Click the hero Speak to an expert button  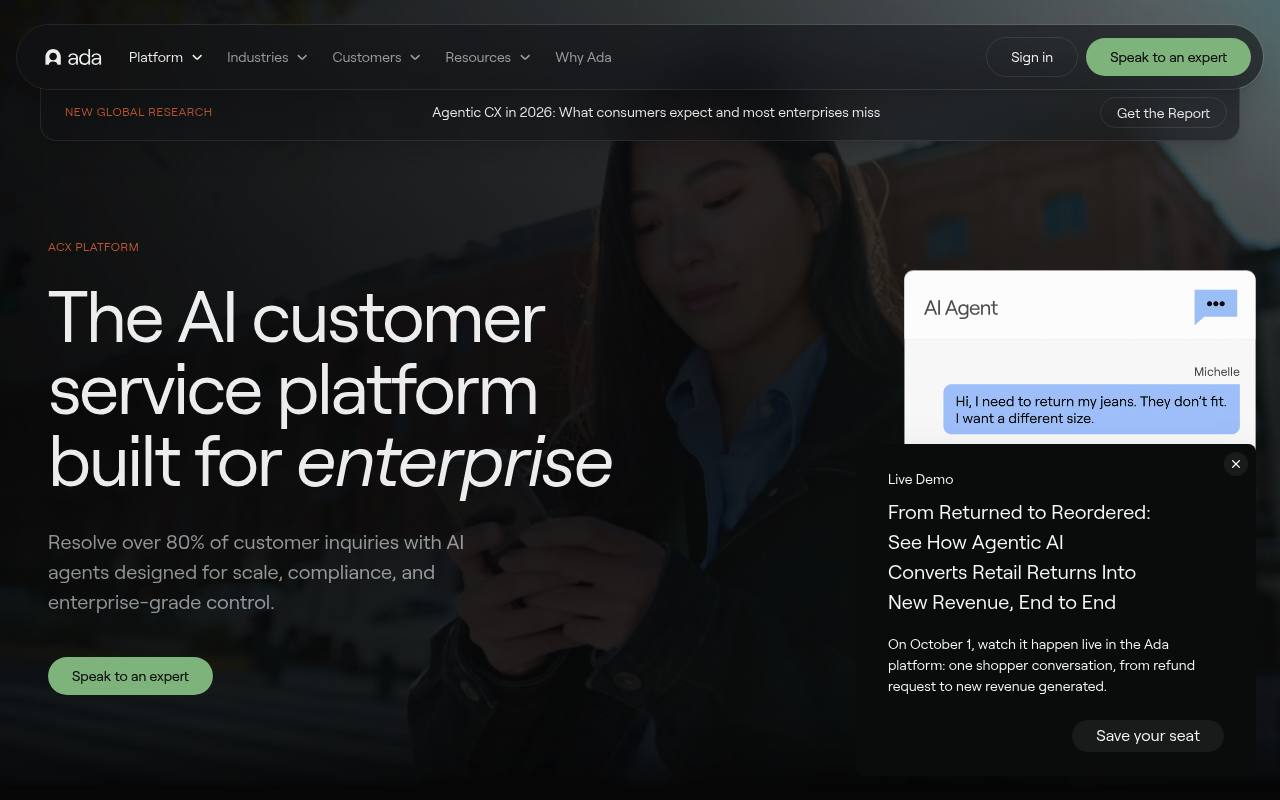(x=130, y=676)
